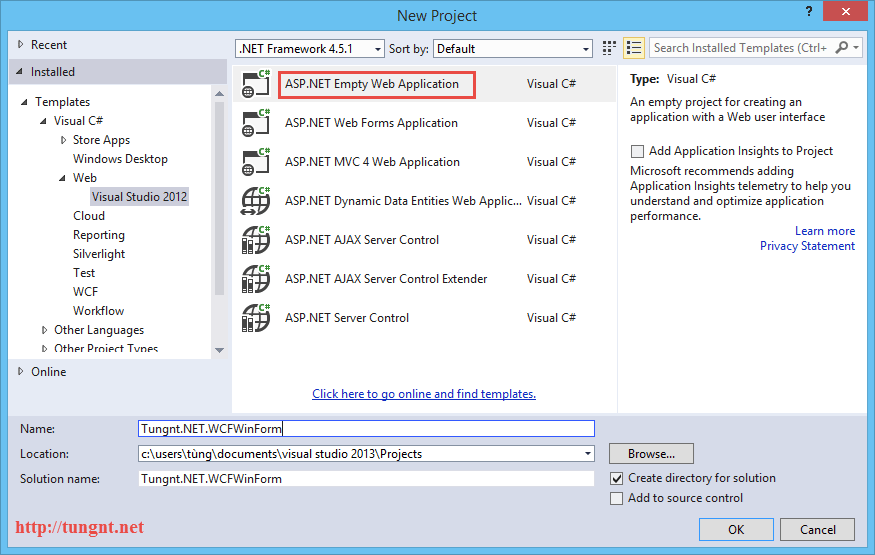Select the Silverlight template category
Screen dimensions: 875x555
[99, 254]
